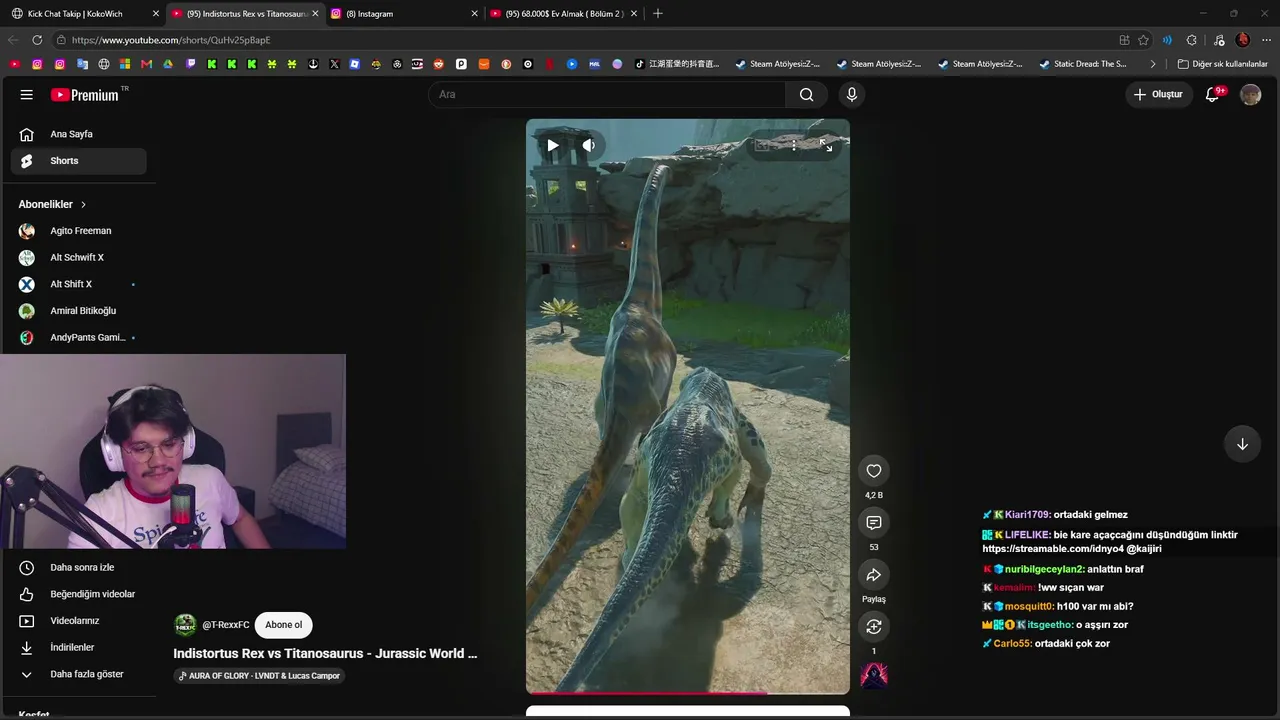
Task: Subscribe with the Abone ol button
Action: 283,625
